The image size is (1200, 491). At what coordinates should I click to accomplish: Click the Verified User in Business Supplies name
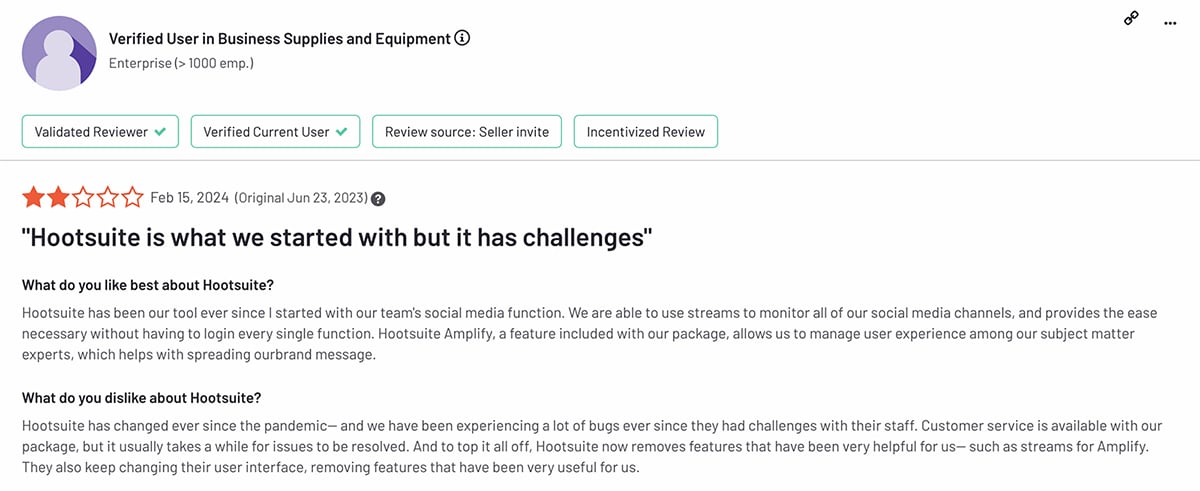point(279,39)
